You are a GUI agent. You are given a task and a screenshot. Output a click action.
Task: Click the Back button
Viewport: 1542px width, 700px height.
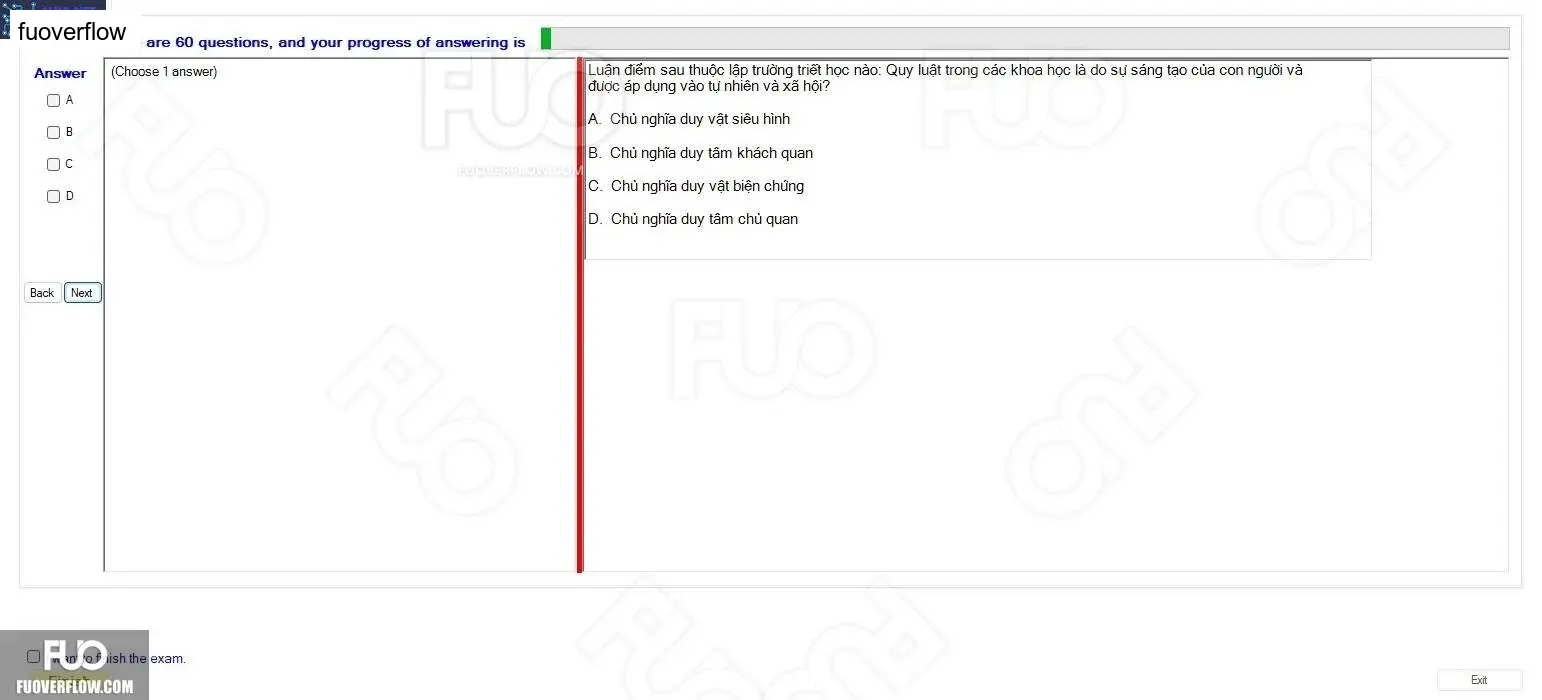[x=42, y=293]
